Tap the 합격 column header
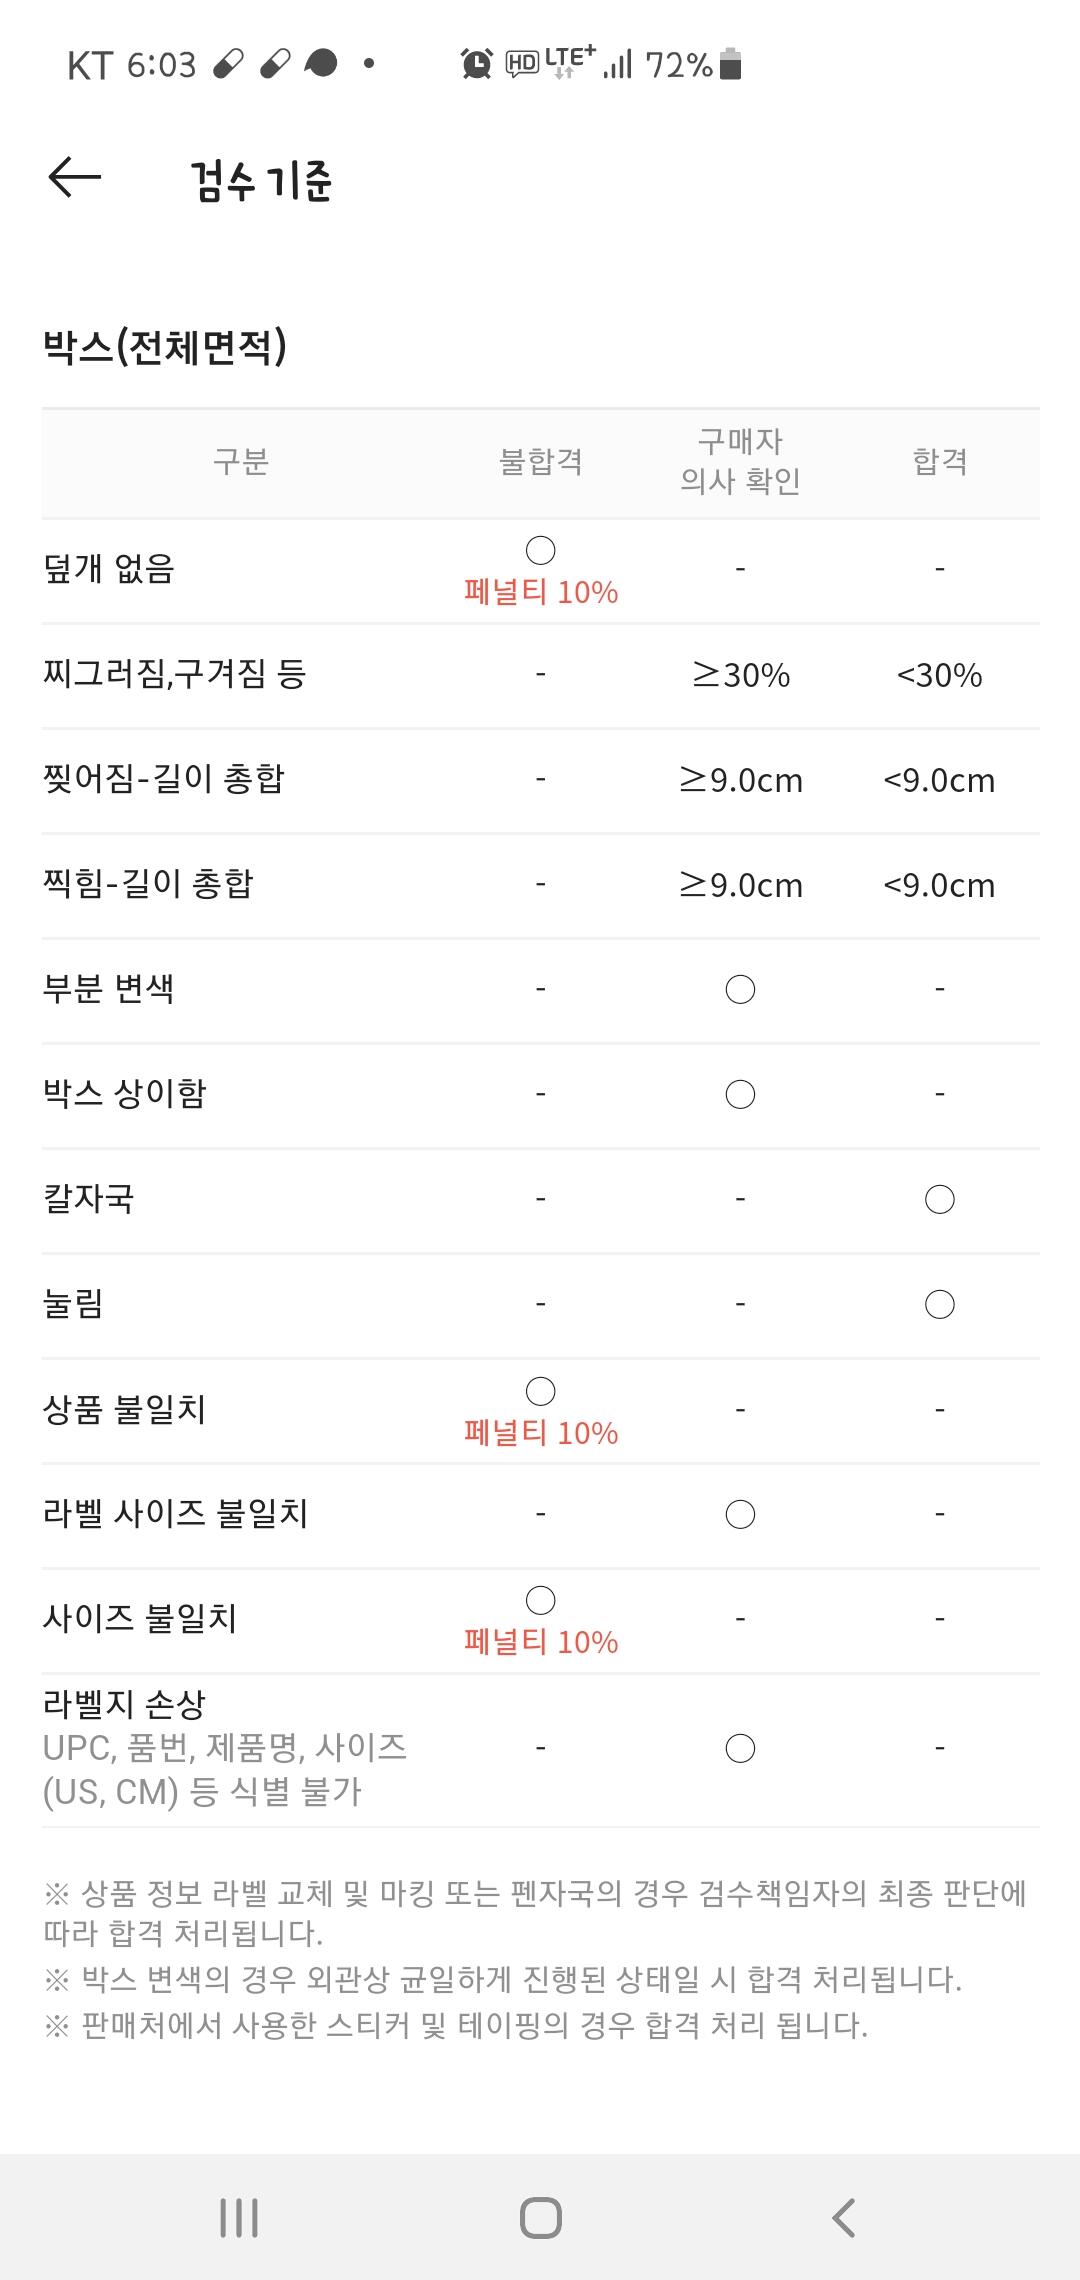Image resolution: width=1080 pixels, height=2280 pixels. click(939, 462)
